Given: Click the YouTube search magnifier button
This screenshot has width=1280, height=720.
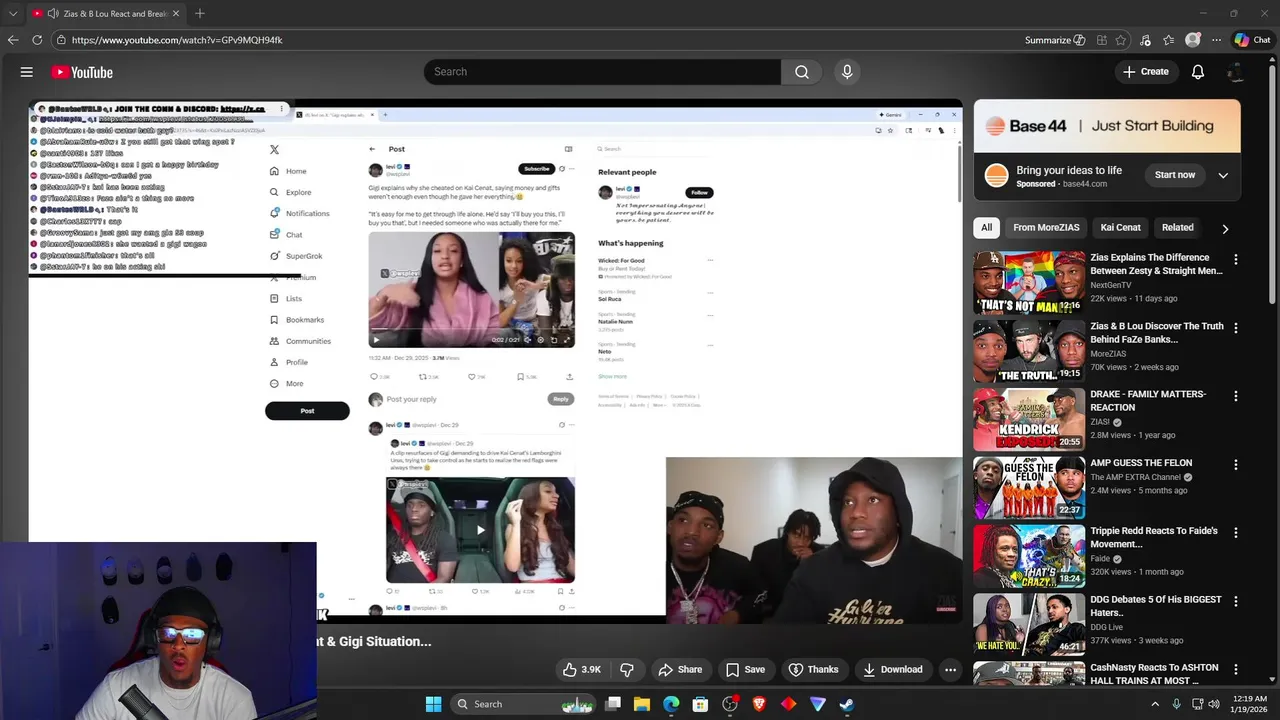Looking at the screenshot, I should [802, 72].
